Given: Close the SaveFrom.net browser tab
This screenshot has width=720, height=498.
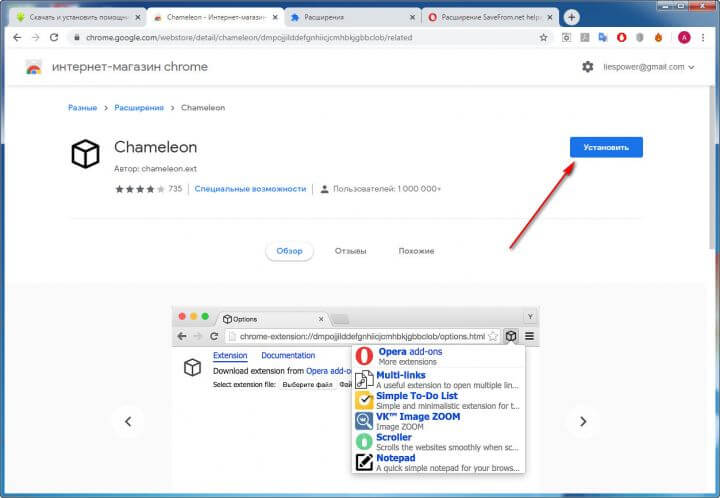Looking at the screenshot, I should (x=550, y=17).
